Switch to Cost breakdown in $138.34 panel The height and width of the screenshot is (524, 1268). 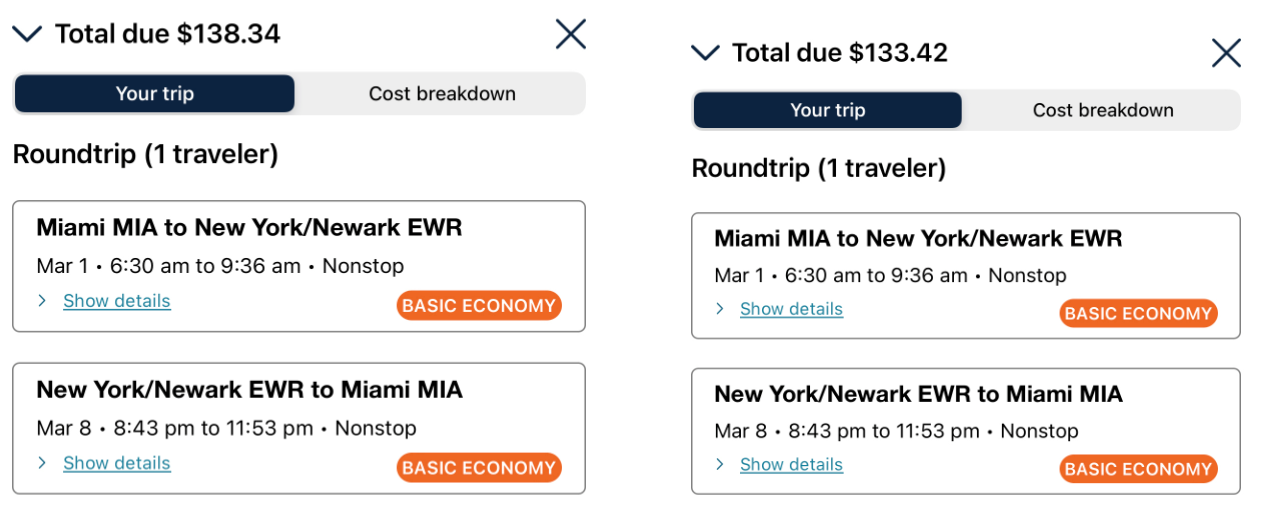(442, 94)
